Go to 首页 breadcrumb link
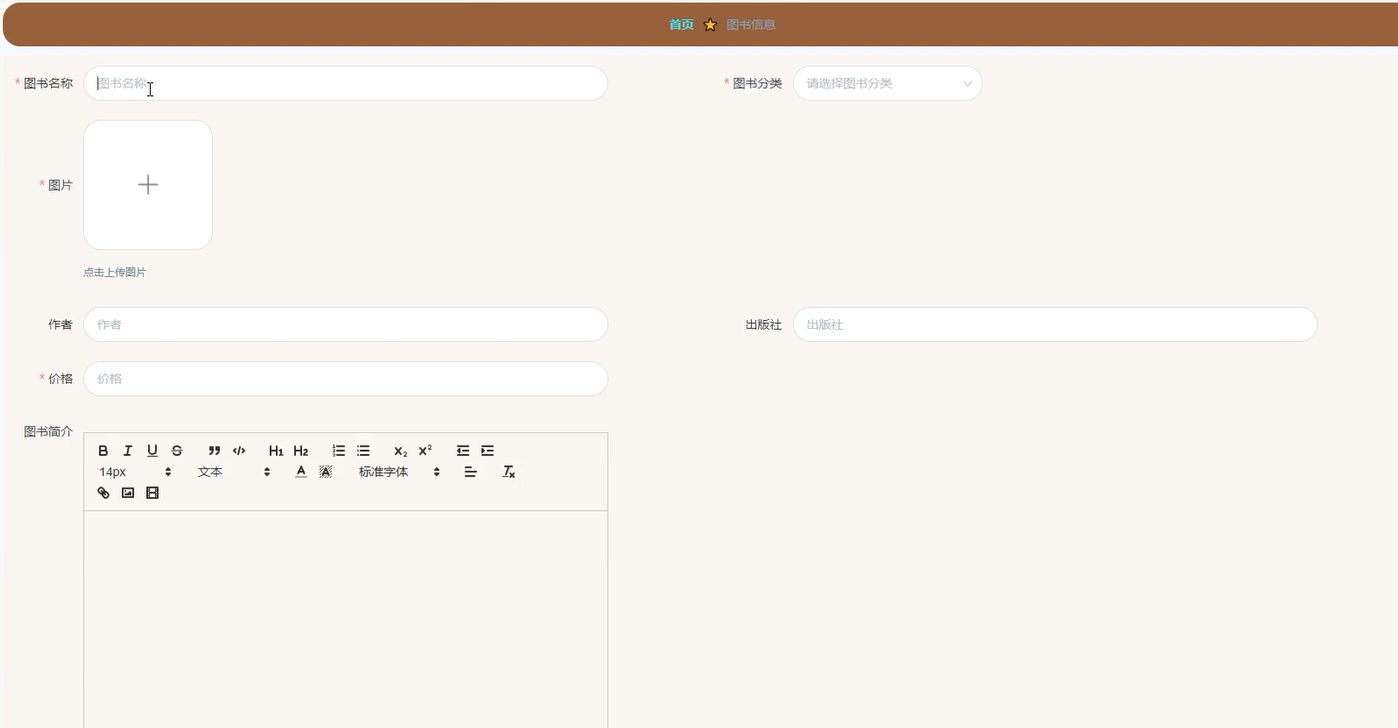 pos(681,25)
